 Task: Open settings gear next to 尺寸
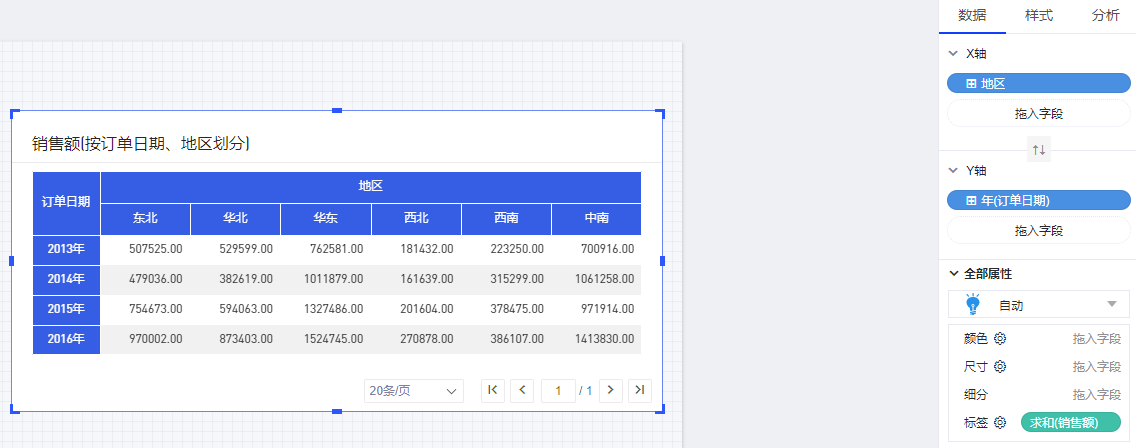click(999, 367)
